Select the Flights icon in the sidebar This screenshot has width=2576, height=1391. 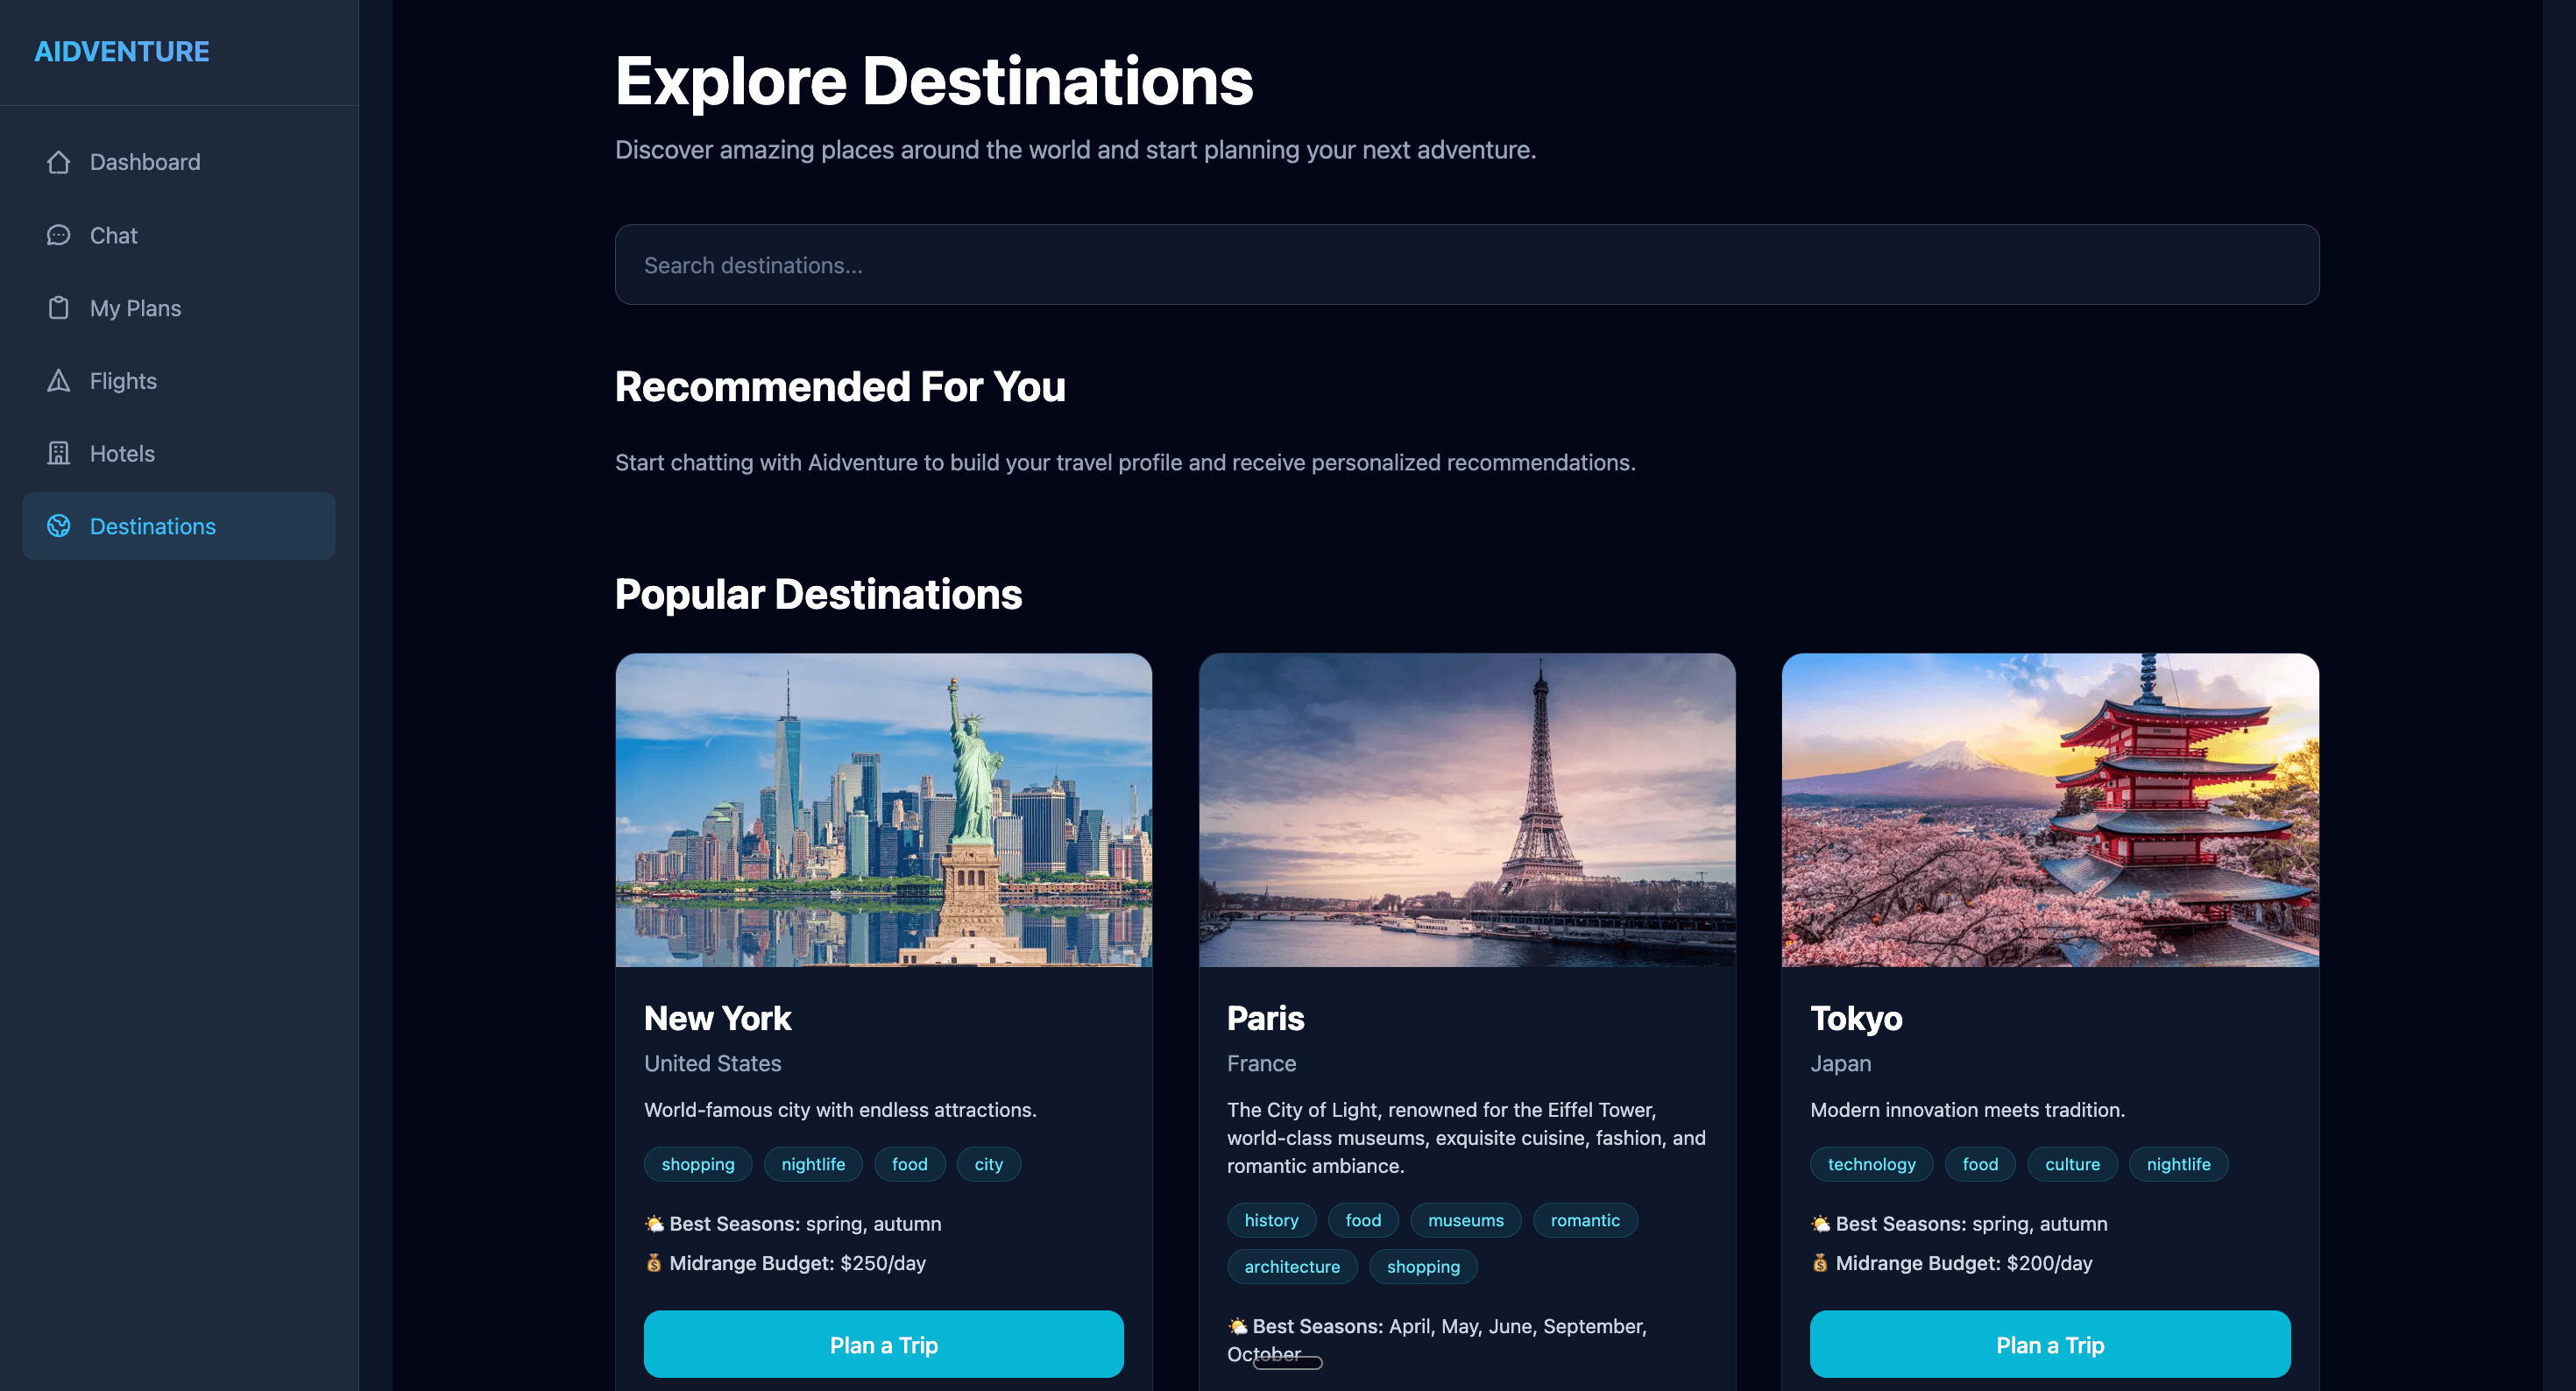59,381
